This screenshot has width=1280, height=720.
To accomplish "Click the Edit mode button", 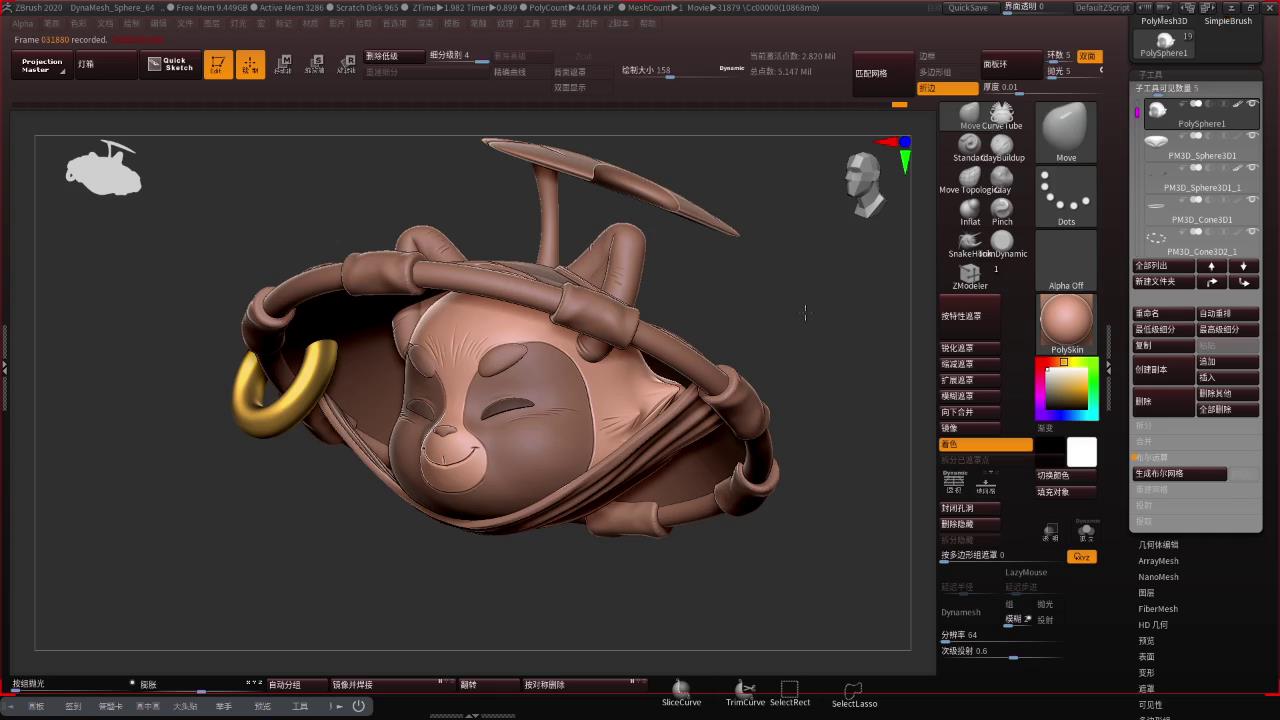I will (218, 65).
